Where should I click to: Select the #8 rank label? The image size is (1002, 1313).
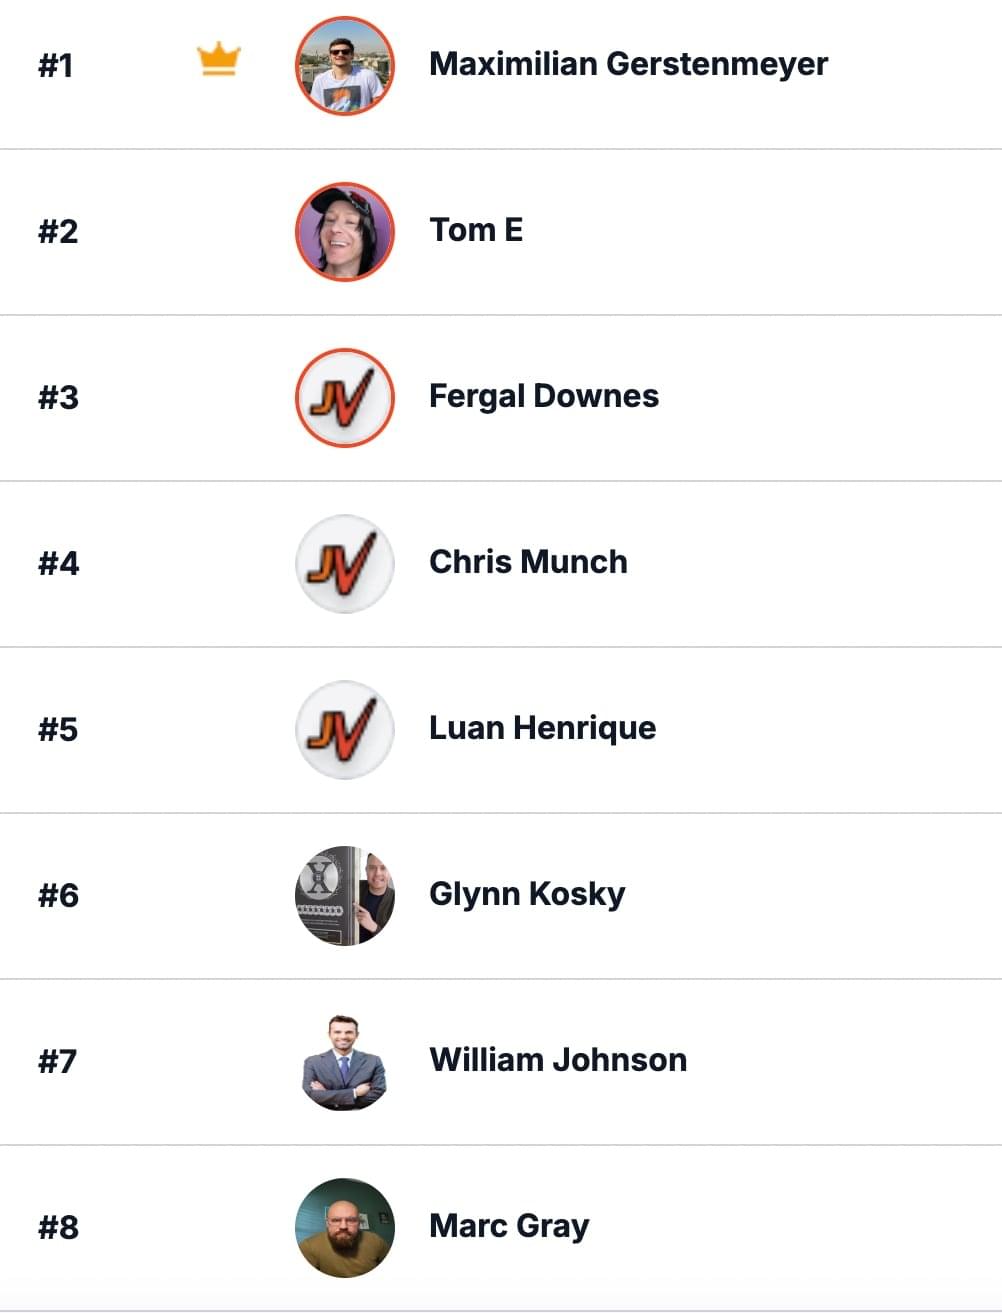(x=58, y=1228)
